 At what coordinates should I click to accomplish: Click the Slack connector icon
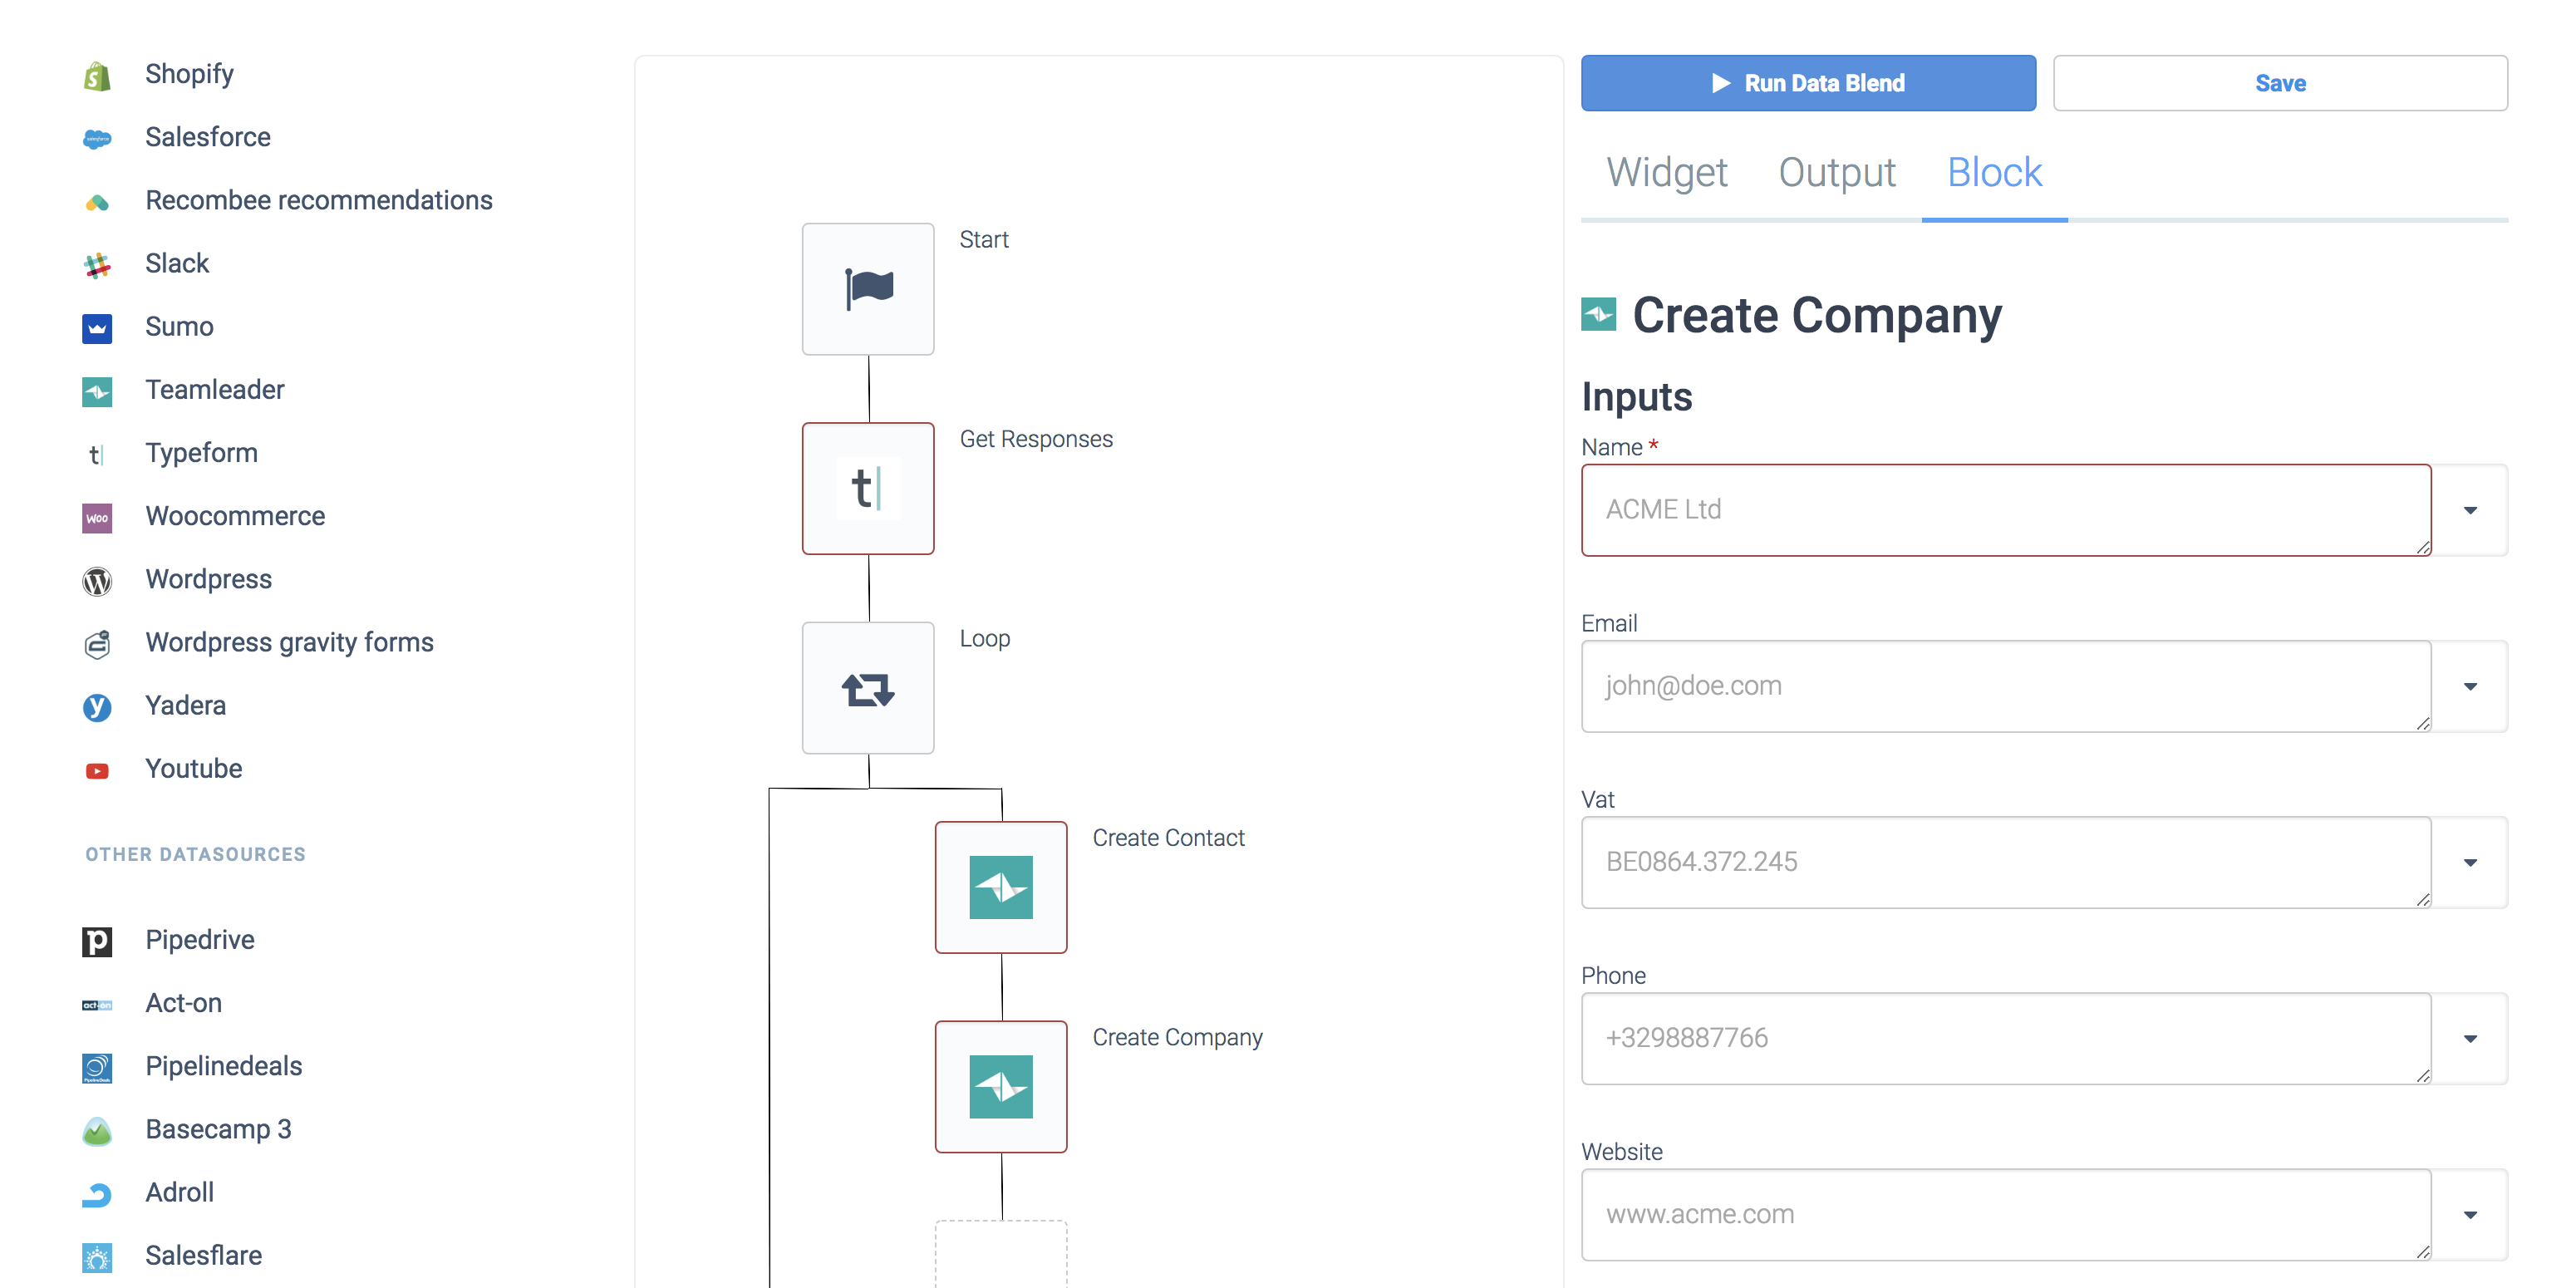point(97,265)
